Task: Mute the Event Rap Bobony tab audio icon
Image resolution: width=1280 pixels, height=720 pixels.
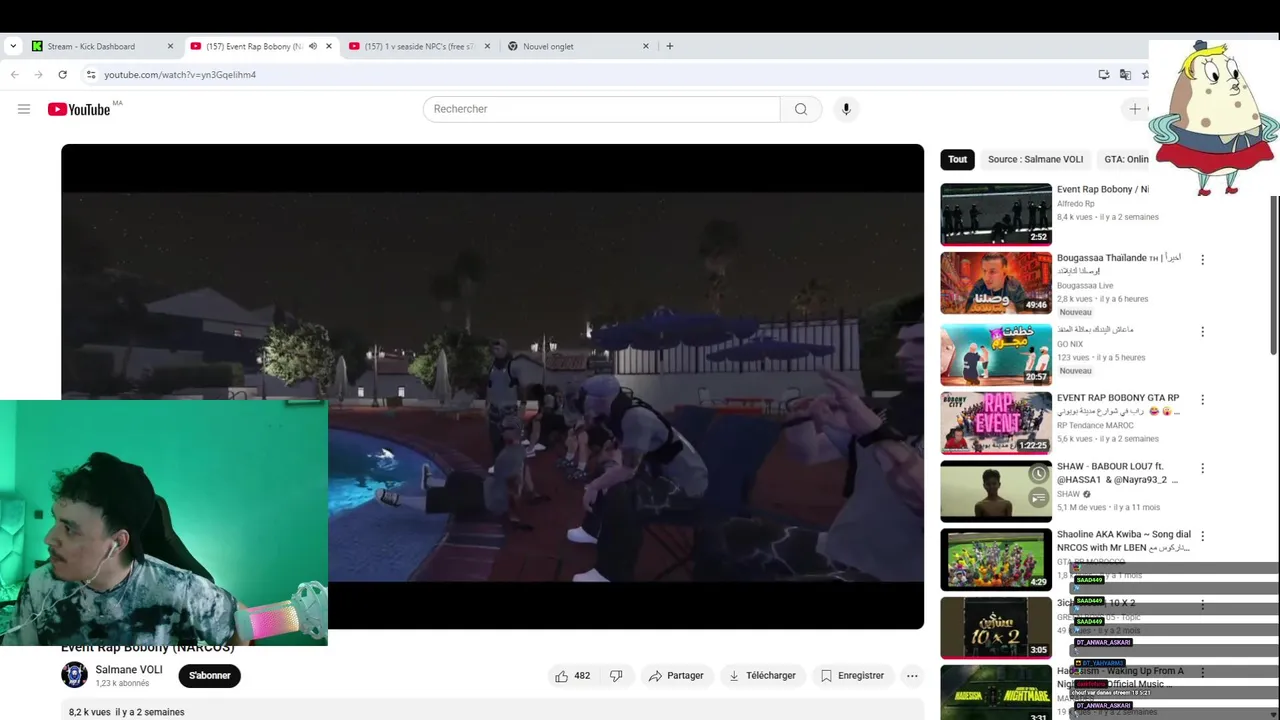Action: point(313,46)
